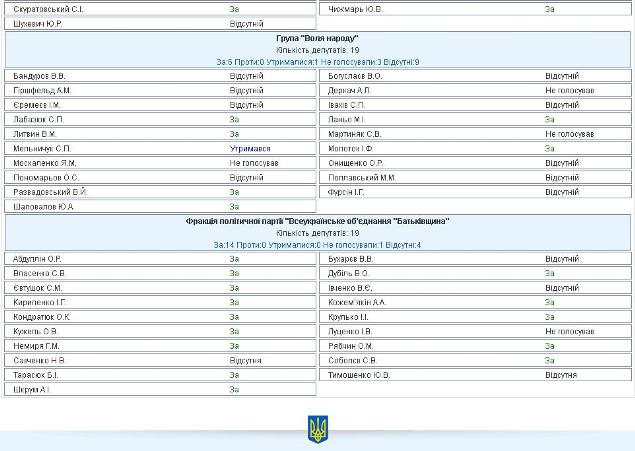Click the Ukrainian trident emblem icon
This screenshot has height=451, width=635.
click(318, 430)
